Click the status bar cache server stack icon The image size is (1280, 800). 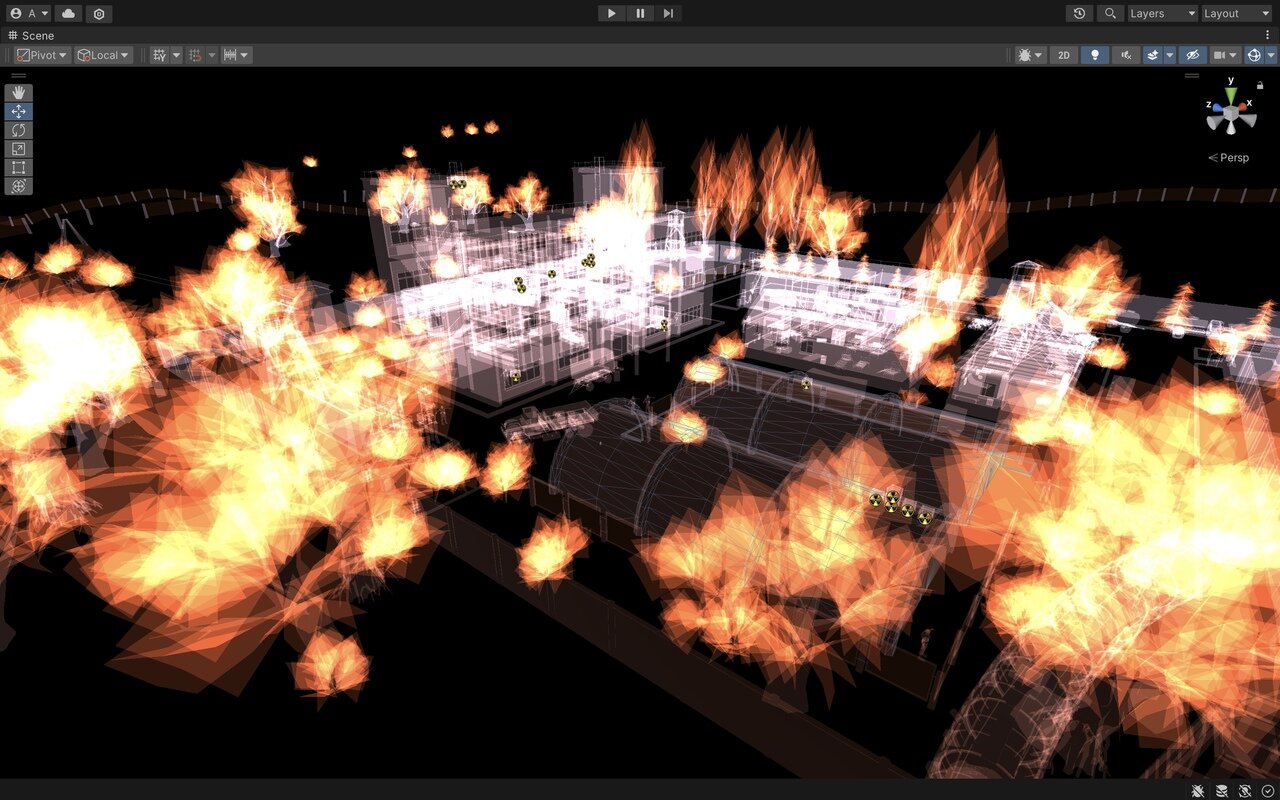1221,791
